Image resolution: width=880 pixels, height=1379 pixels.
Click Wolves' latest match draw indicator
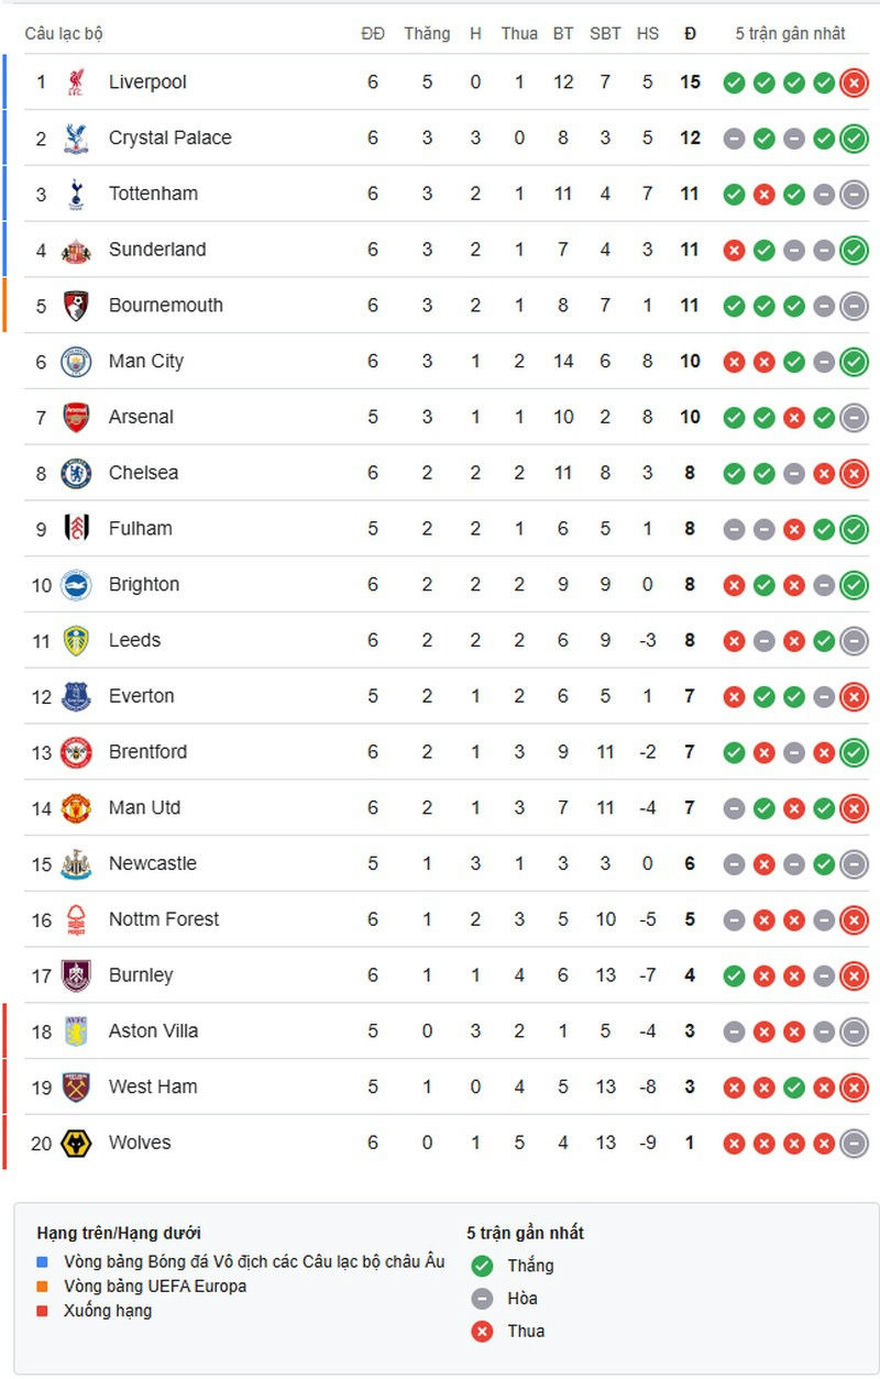(854, 1143)
